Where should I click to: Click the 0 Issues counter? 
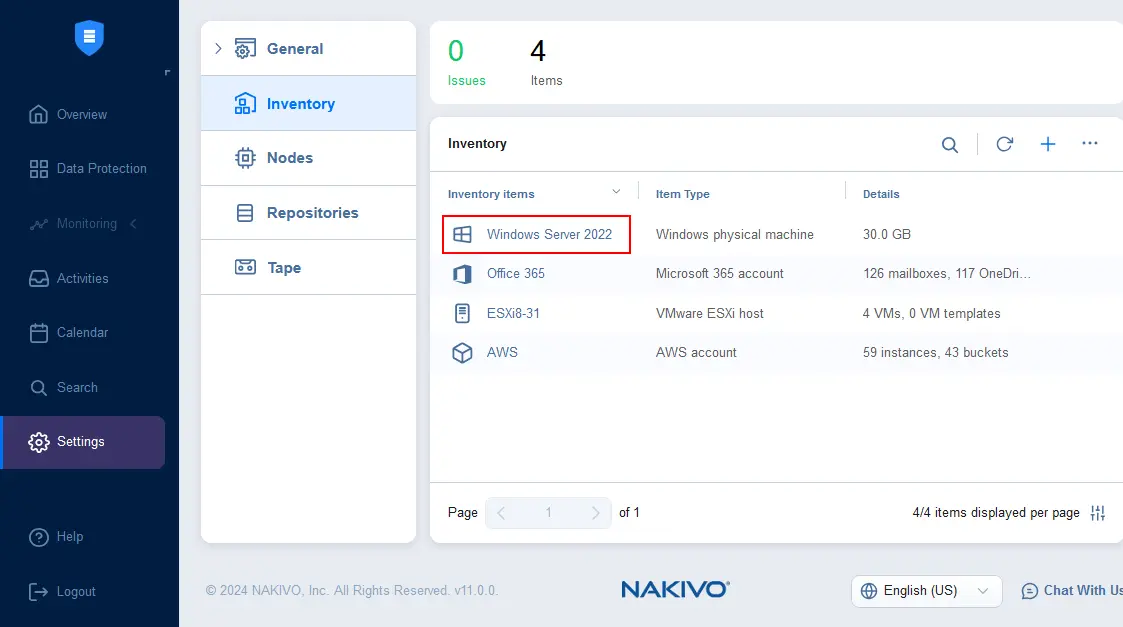point(466,62)
